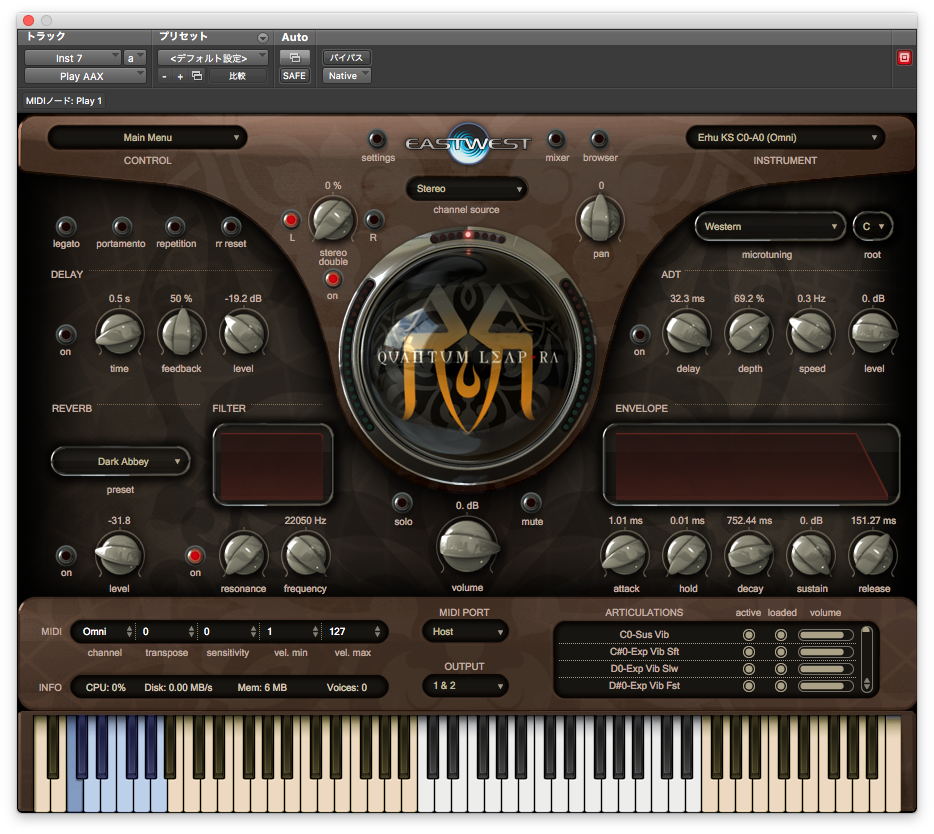The image size is (934, 834).
Task: Toggle the stereo double L button
Action: [291, 220]
